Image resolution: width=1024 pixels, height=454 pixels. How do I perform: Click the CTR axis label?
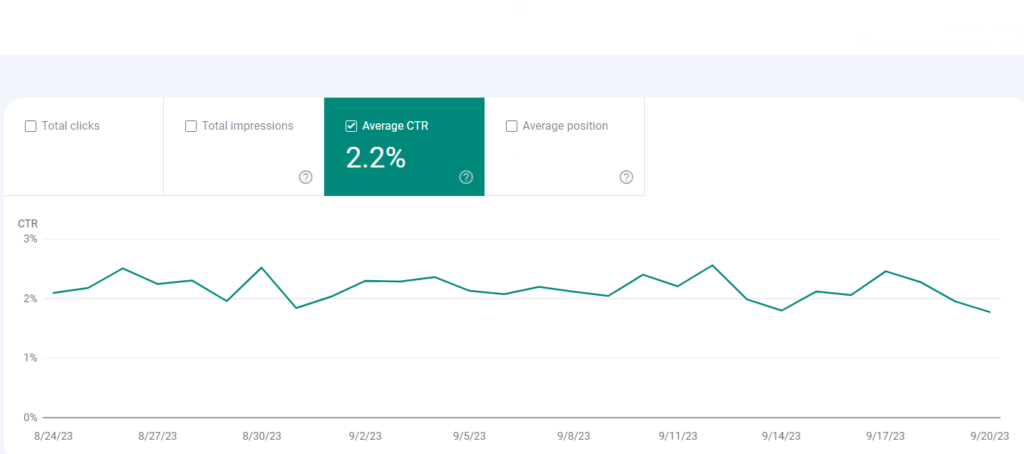[27, 223]
